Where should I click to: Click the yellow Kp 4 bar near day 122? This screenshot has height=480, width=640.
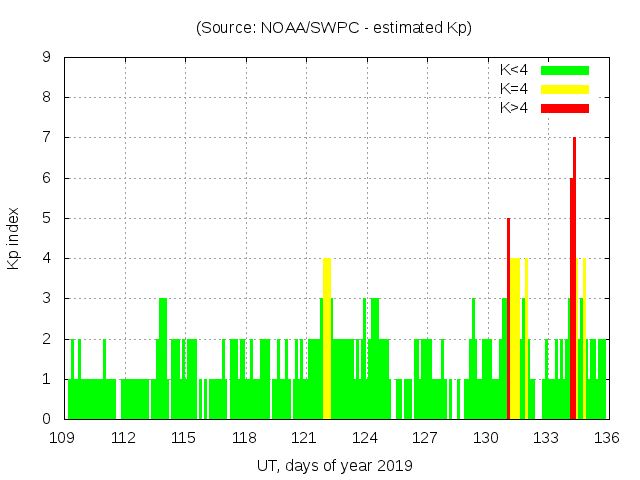pyautogui.click(x=327, y=340)
